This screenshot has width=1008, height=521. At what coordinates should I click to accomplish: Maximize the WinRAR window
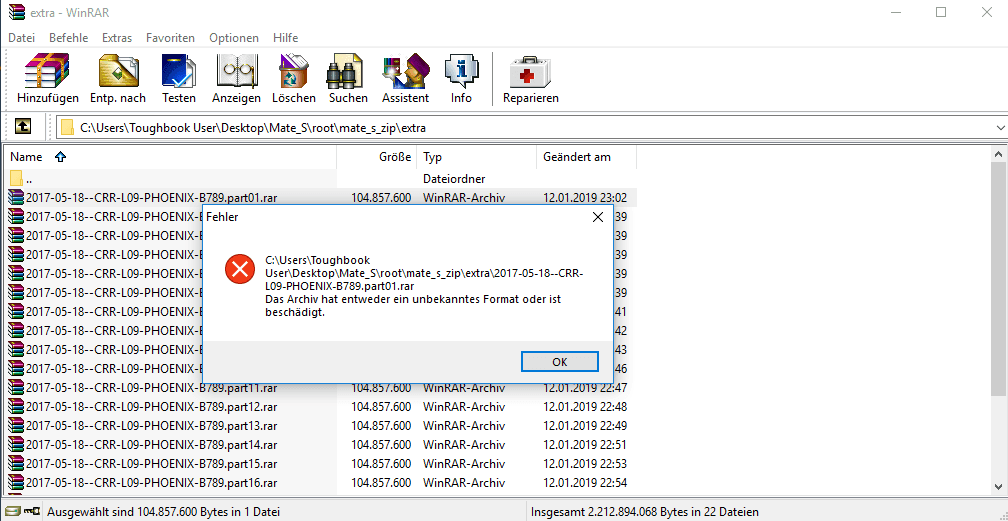(940, 12)
